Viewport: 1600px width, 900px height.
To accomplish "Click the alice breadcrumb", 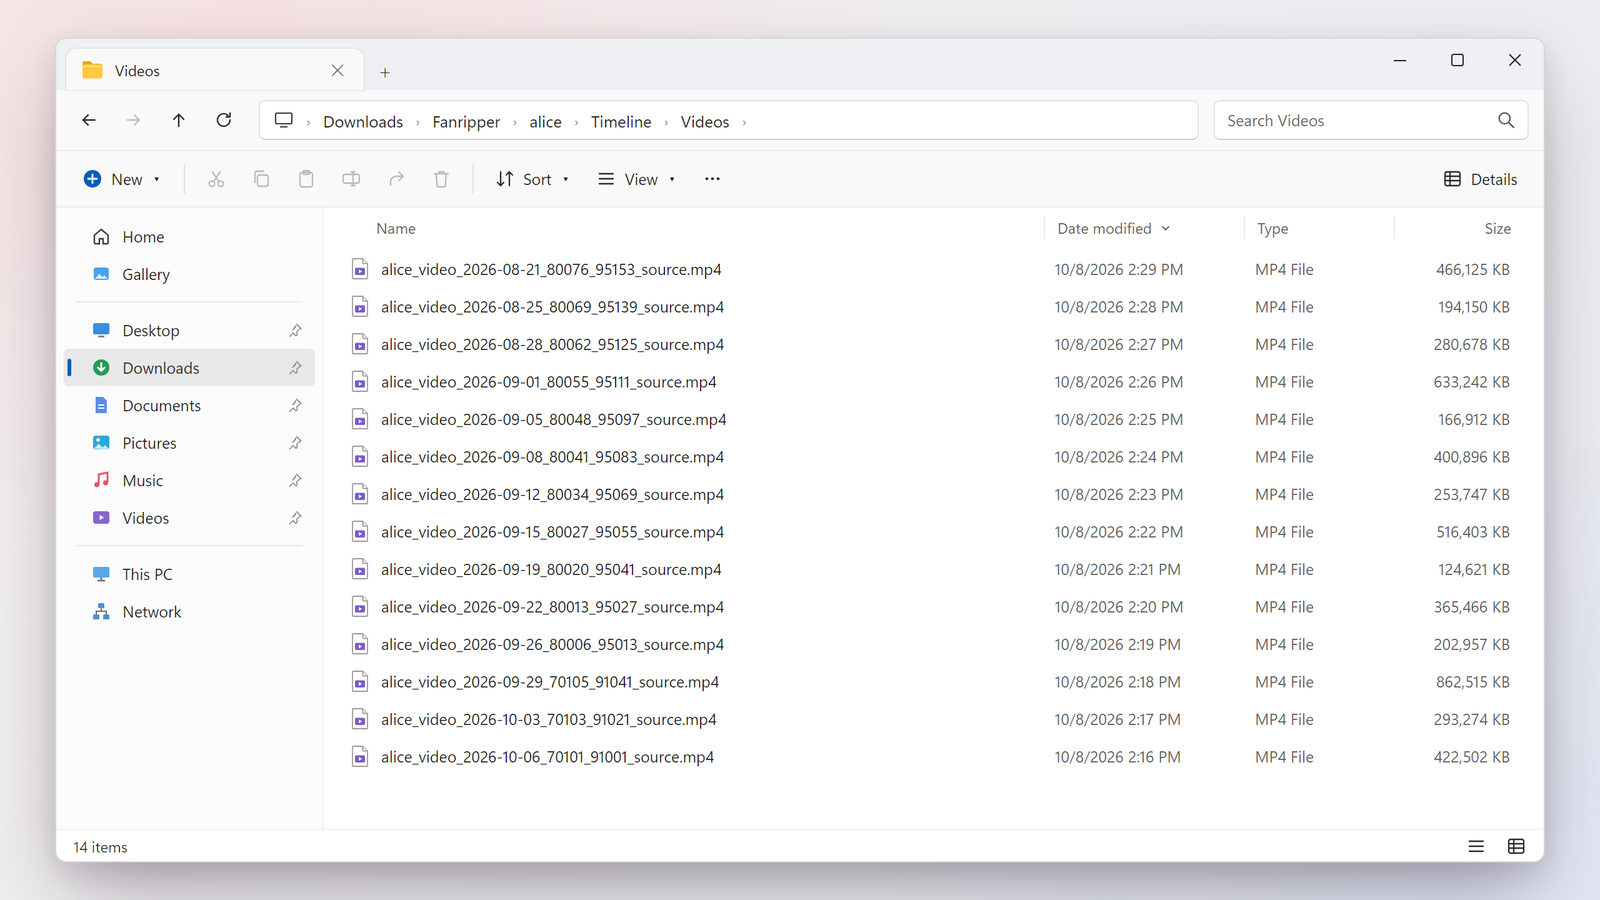I will (x=545, y=122).
